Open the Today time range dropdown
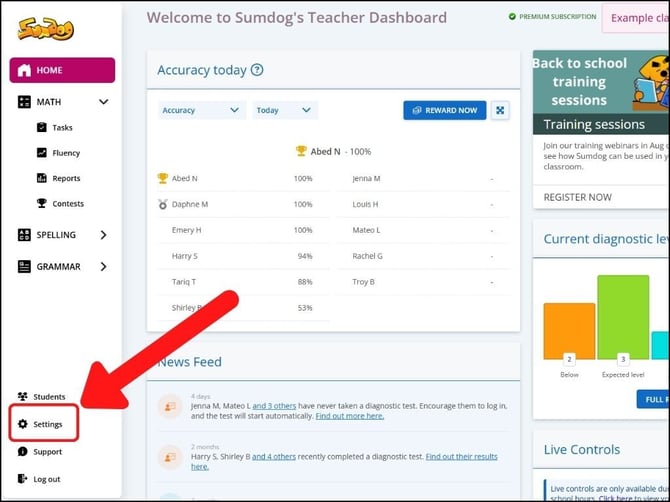670x502 pixels. [285, 110]
